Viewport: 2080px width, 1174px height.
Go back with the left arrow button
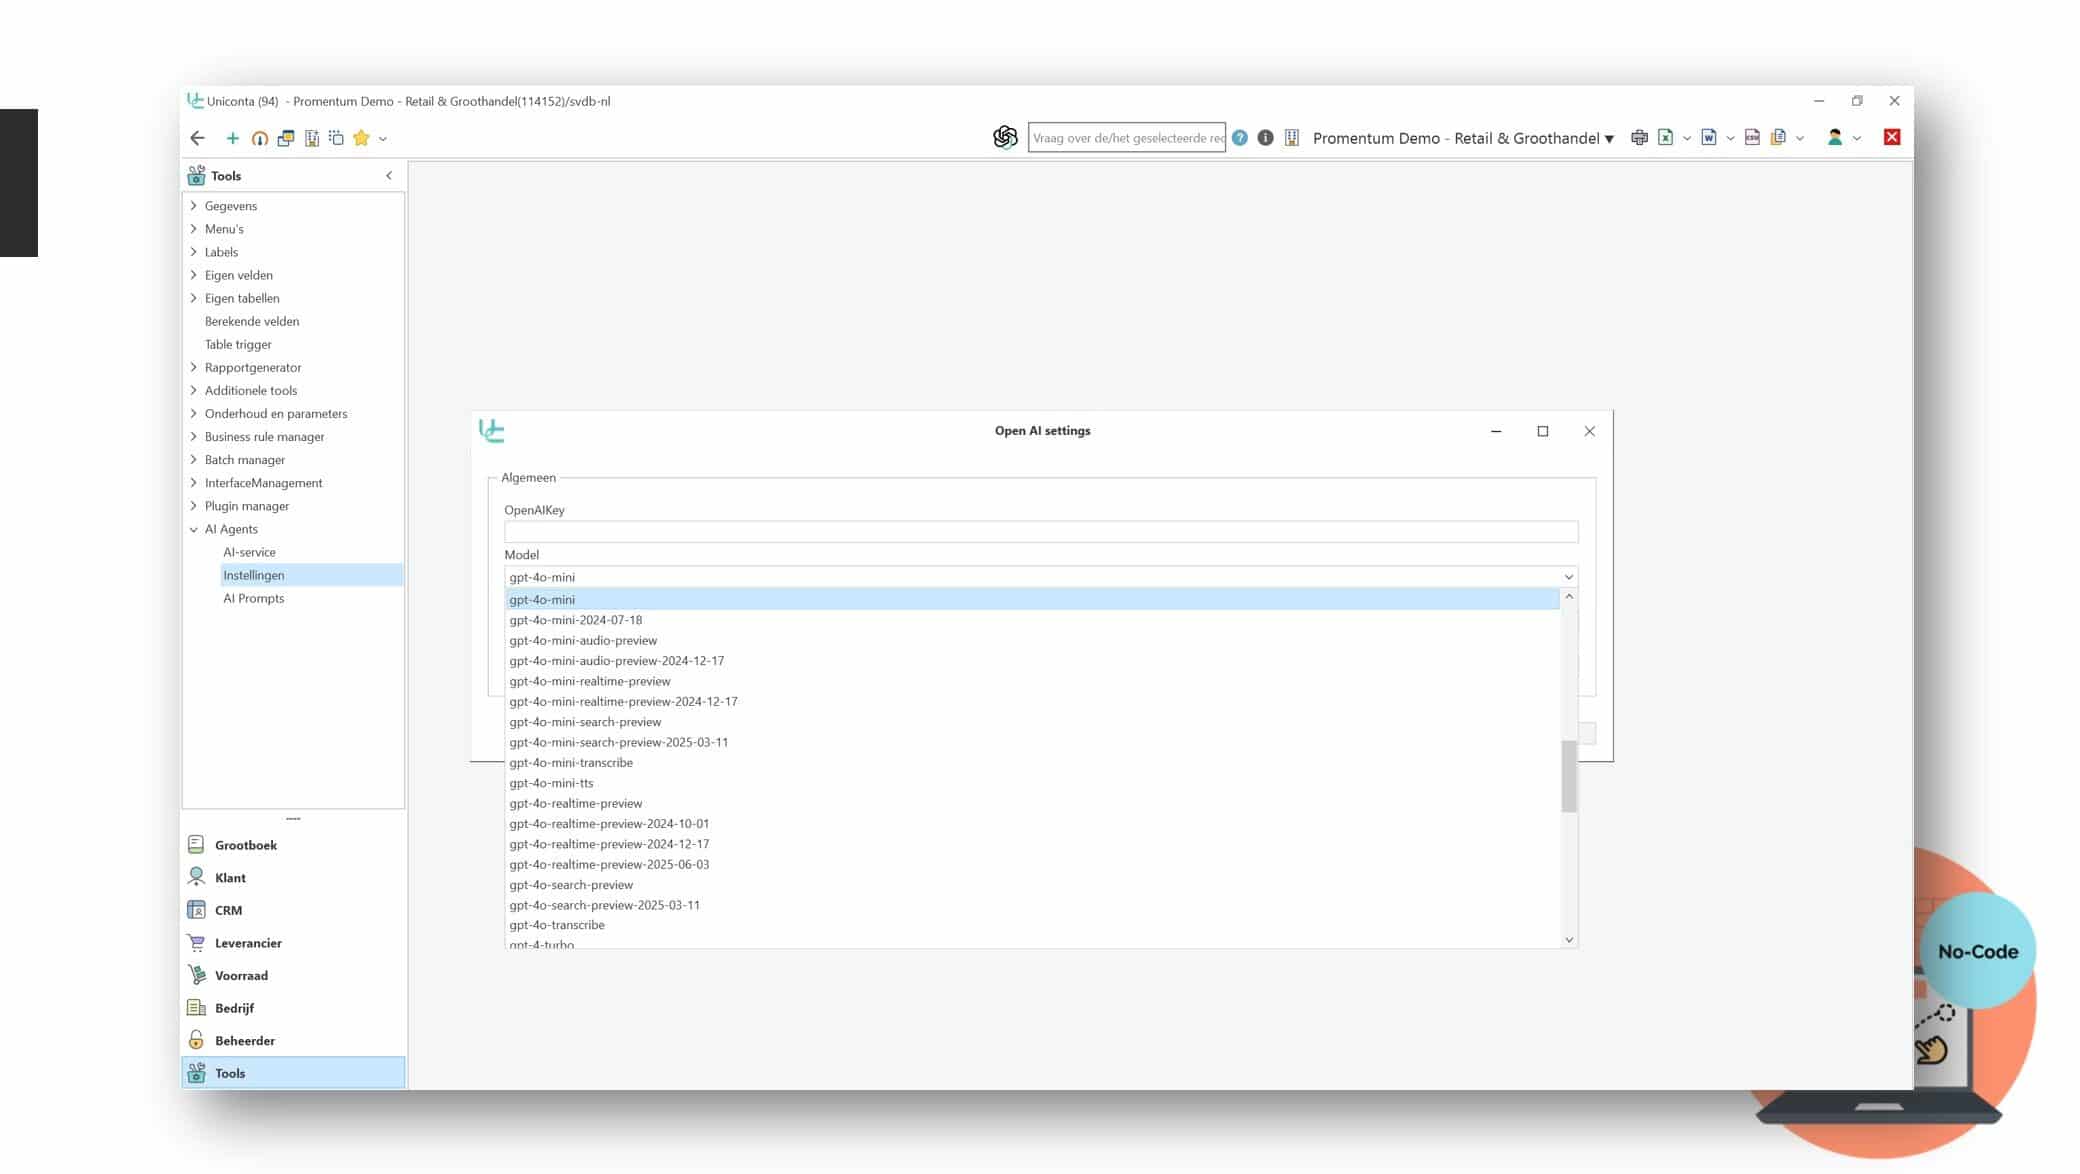click(197, 138)
